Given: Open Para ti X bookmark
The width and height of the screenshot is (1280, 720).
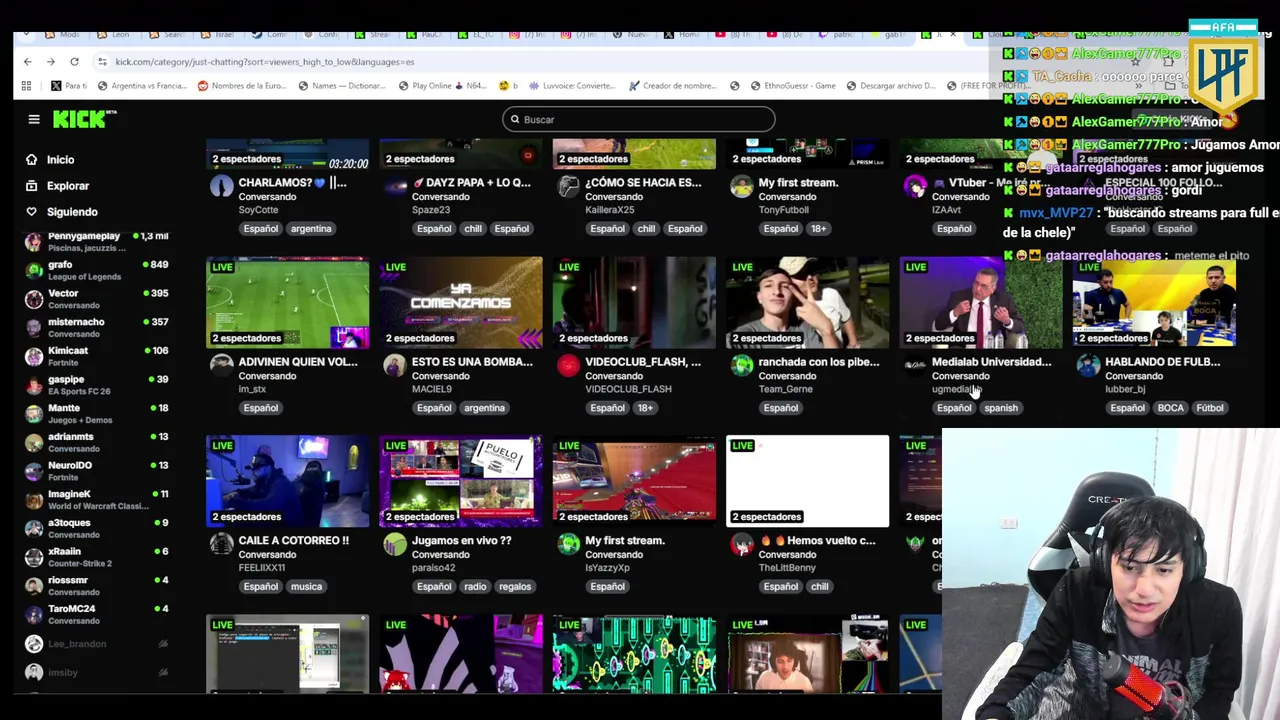Looking at the screenshot, I should [69, 86].
